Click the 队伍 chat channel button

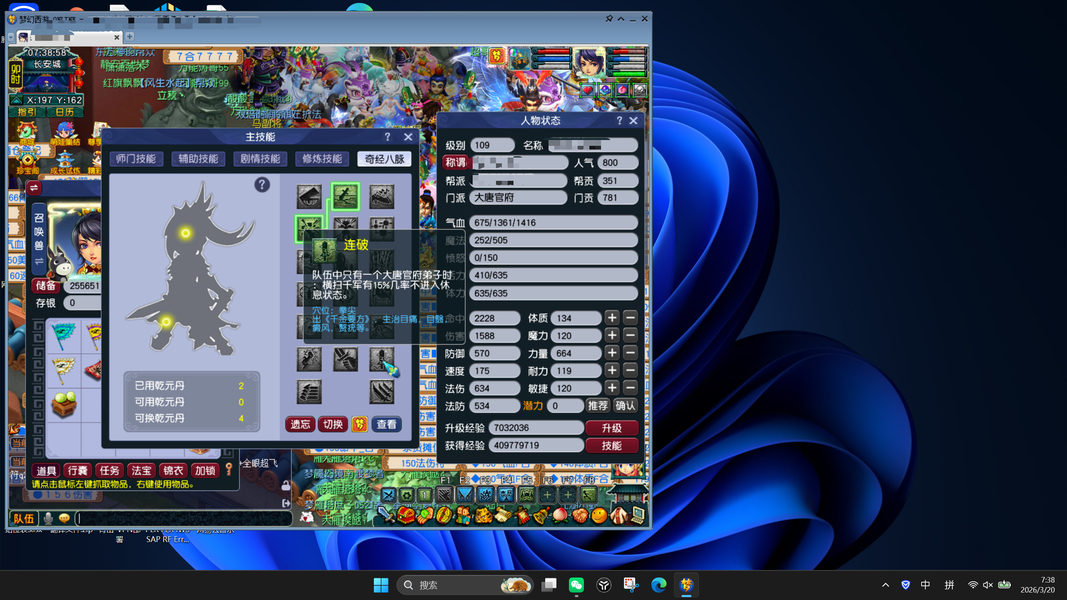pyautogui.click(x=24, y=518)
